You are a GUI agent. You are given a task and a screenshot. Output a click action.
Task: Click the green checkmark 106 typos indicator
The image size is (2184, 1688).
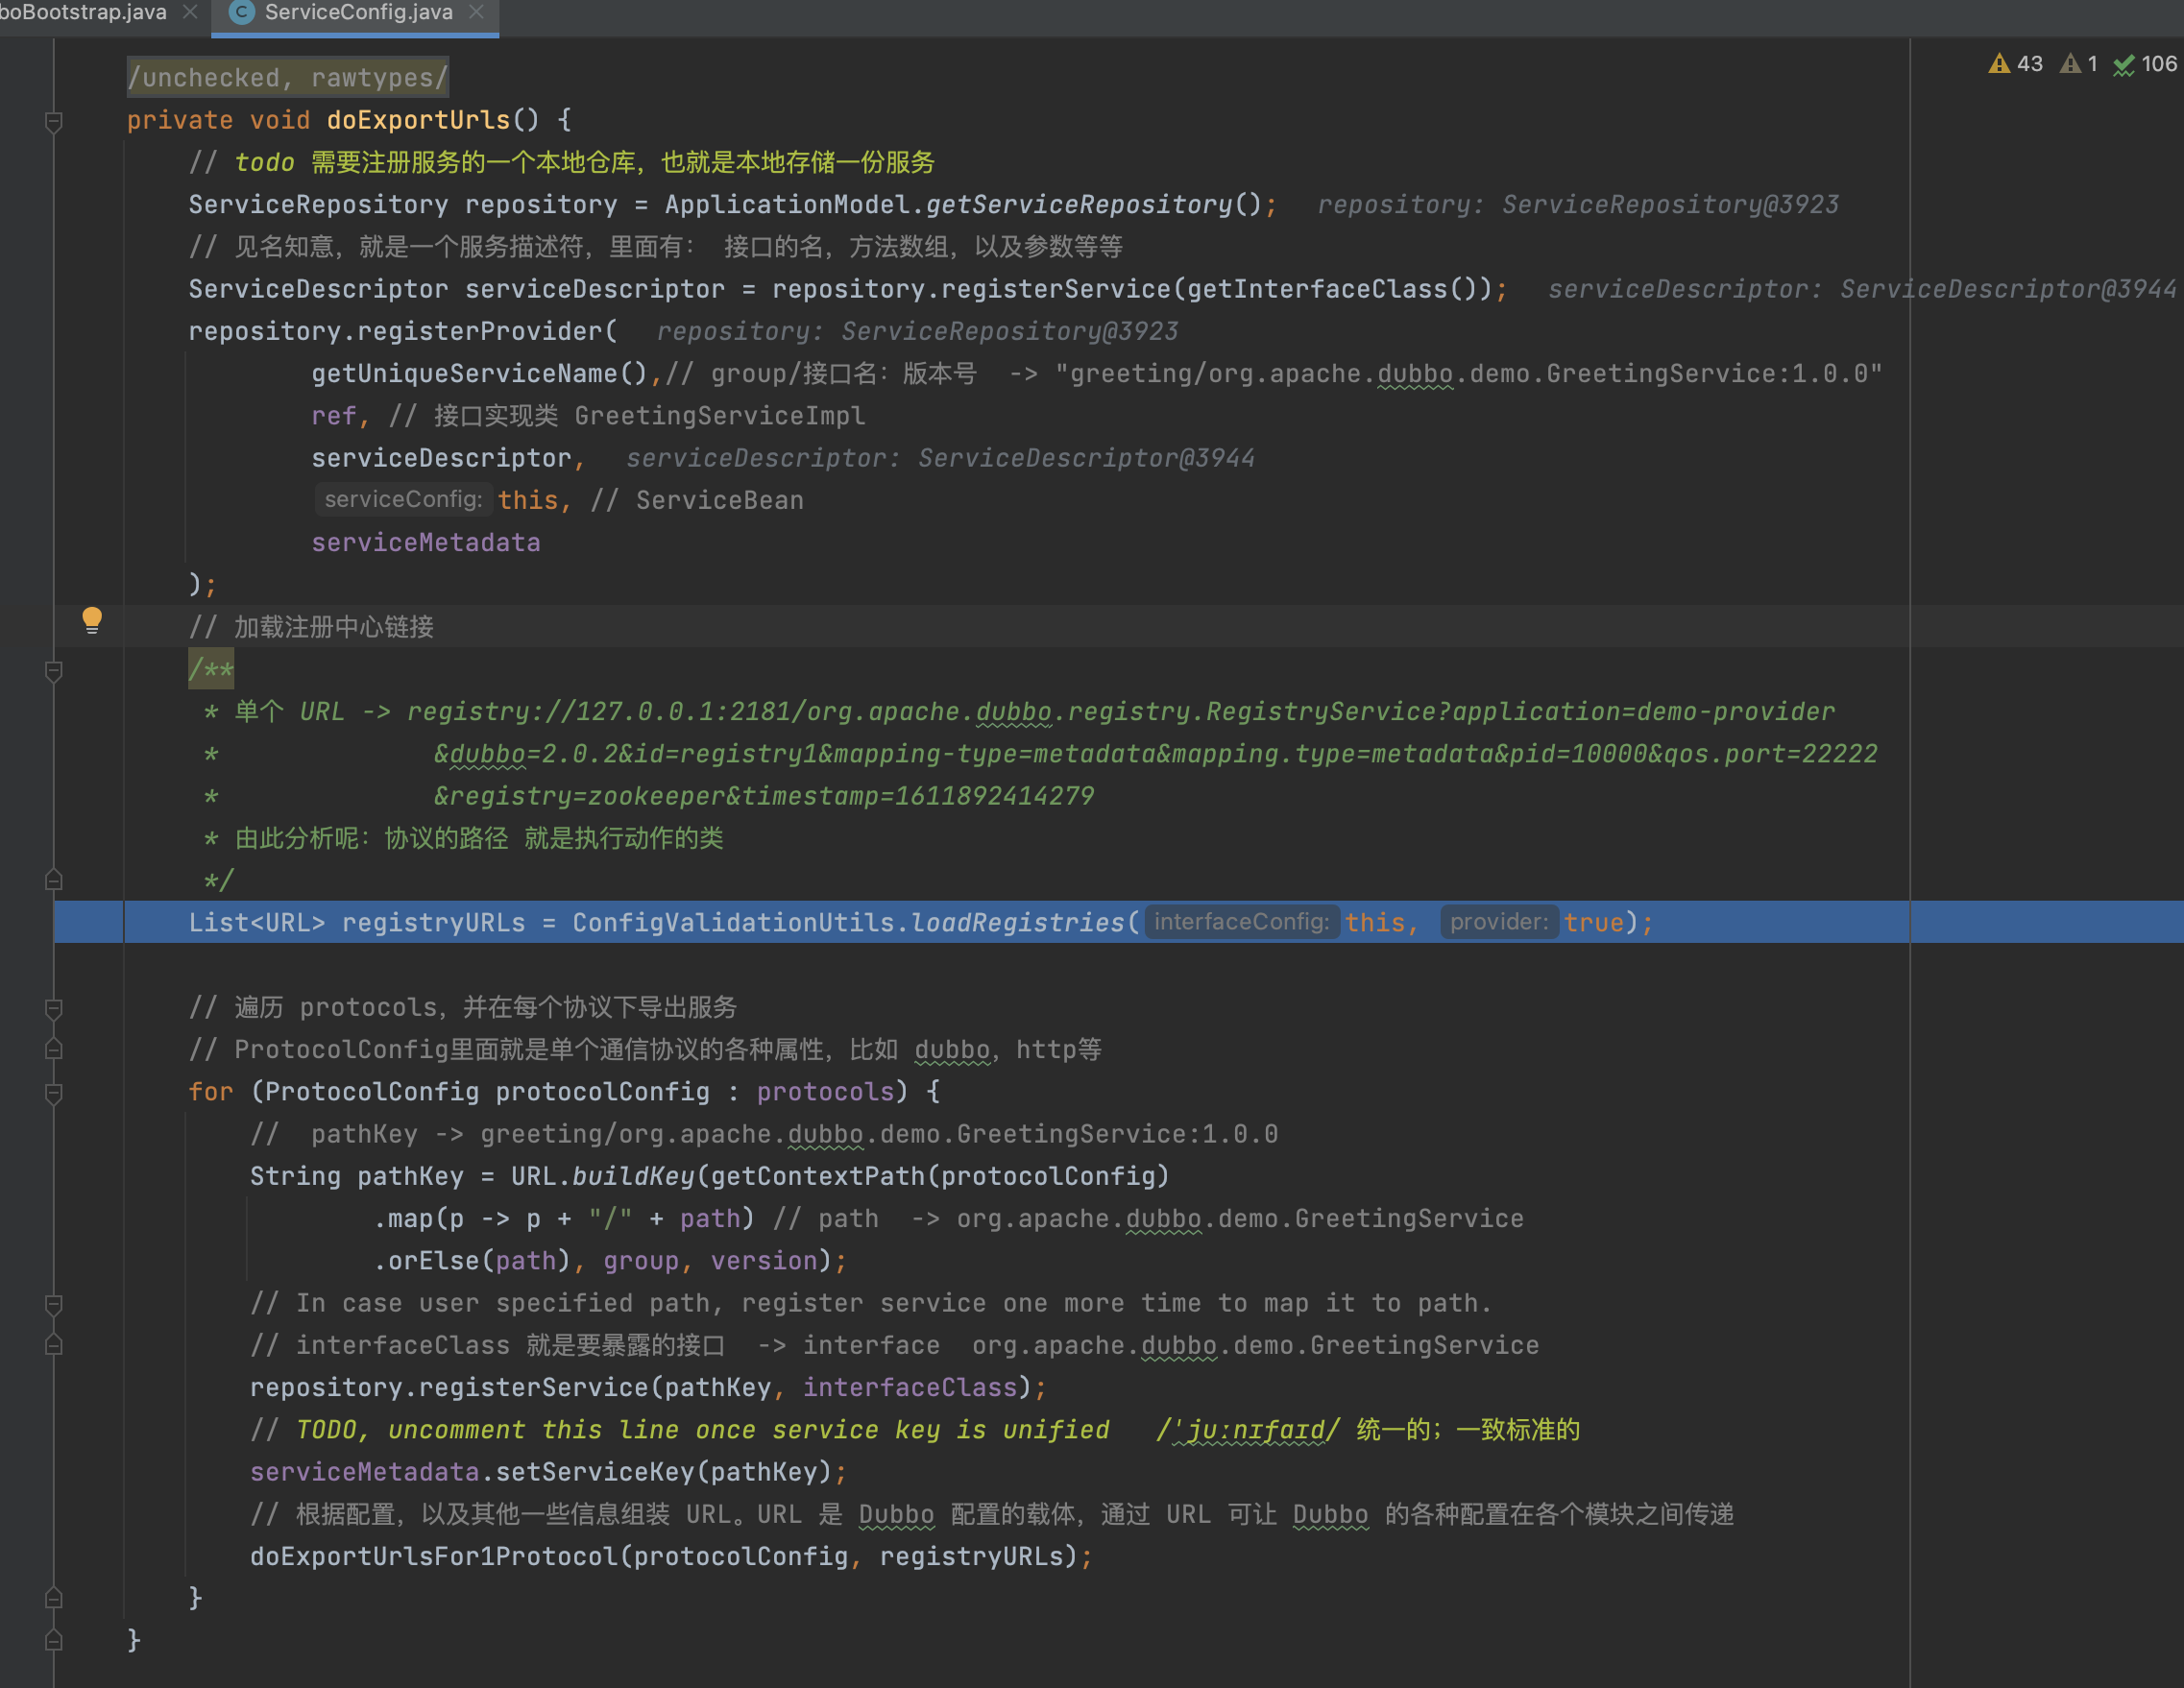2124,65
